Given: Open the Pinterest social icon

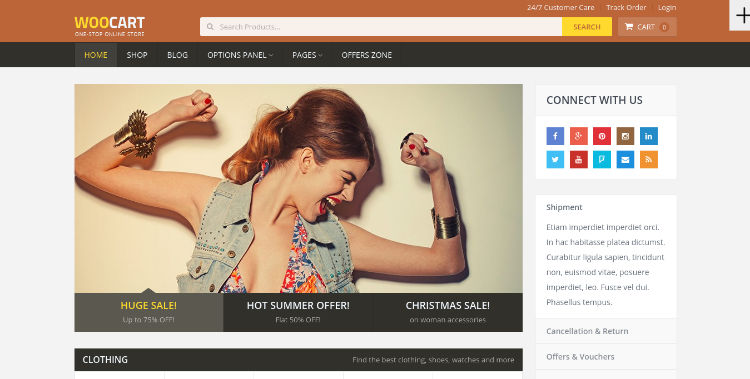Looking at the screenshot, I should pos(602,136).
